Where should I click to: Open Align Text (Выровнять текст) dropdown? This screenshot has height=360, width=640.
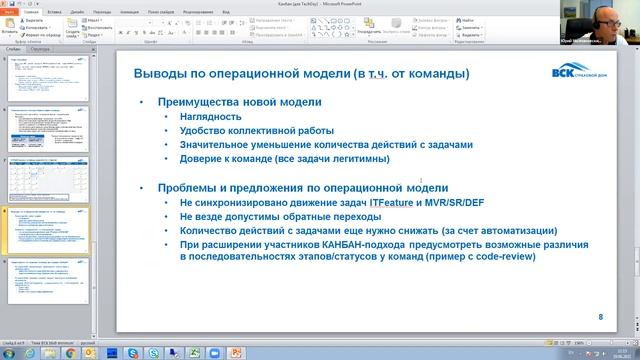tap(269, 28)
